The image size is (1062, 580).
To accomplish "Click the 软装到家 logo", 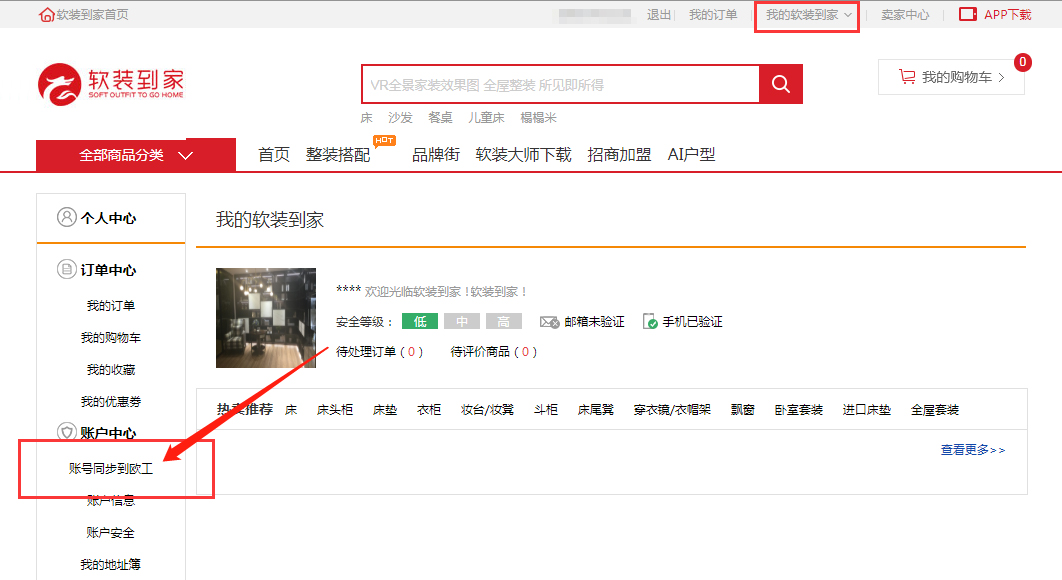I will pyautogui.click(x=110, y=85).
